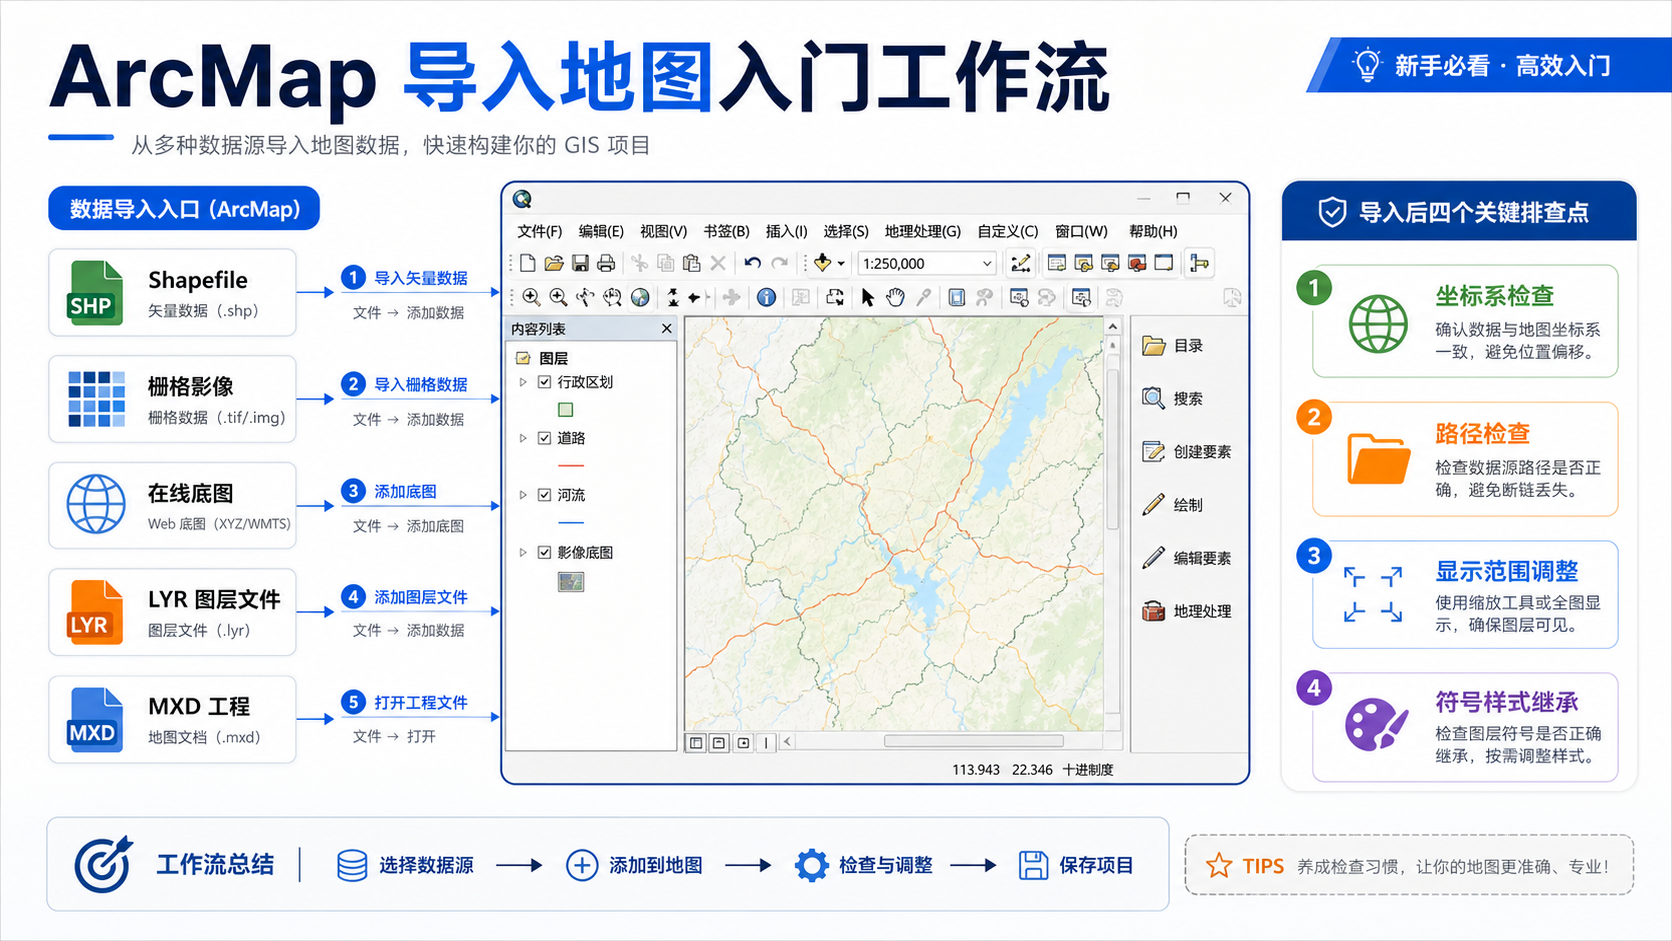Expand the 河流 layer triangle

pyautogui.click(x=523, y=495)
